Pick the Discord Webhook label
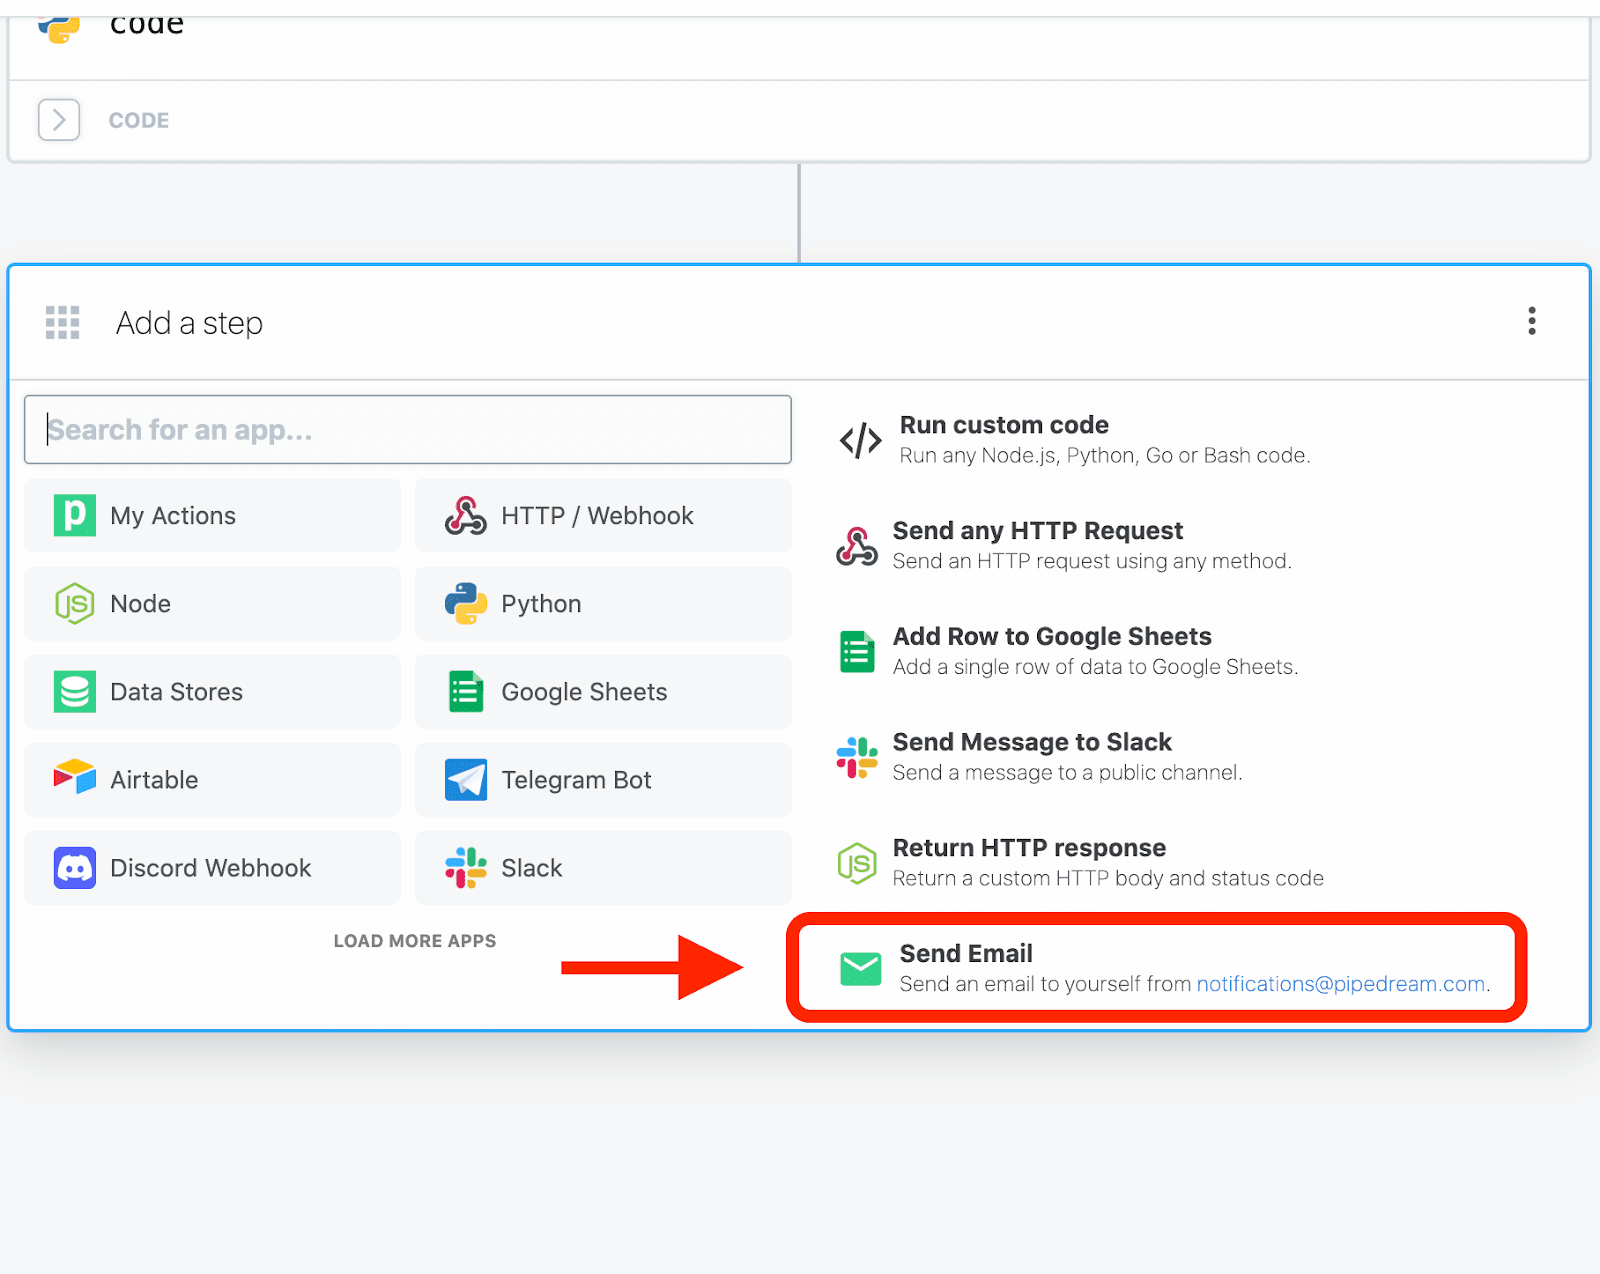This screenshot has height=1274, width=1600. (x=211, y=868)
